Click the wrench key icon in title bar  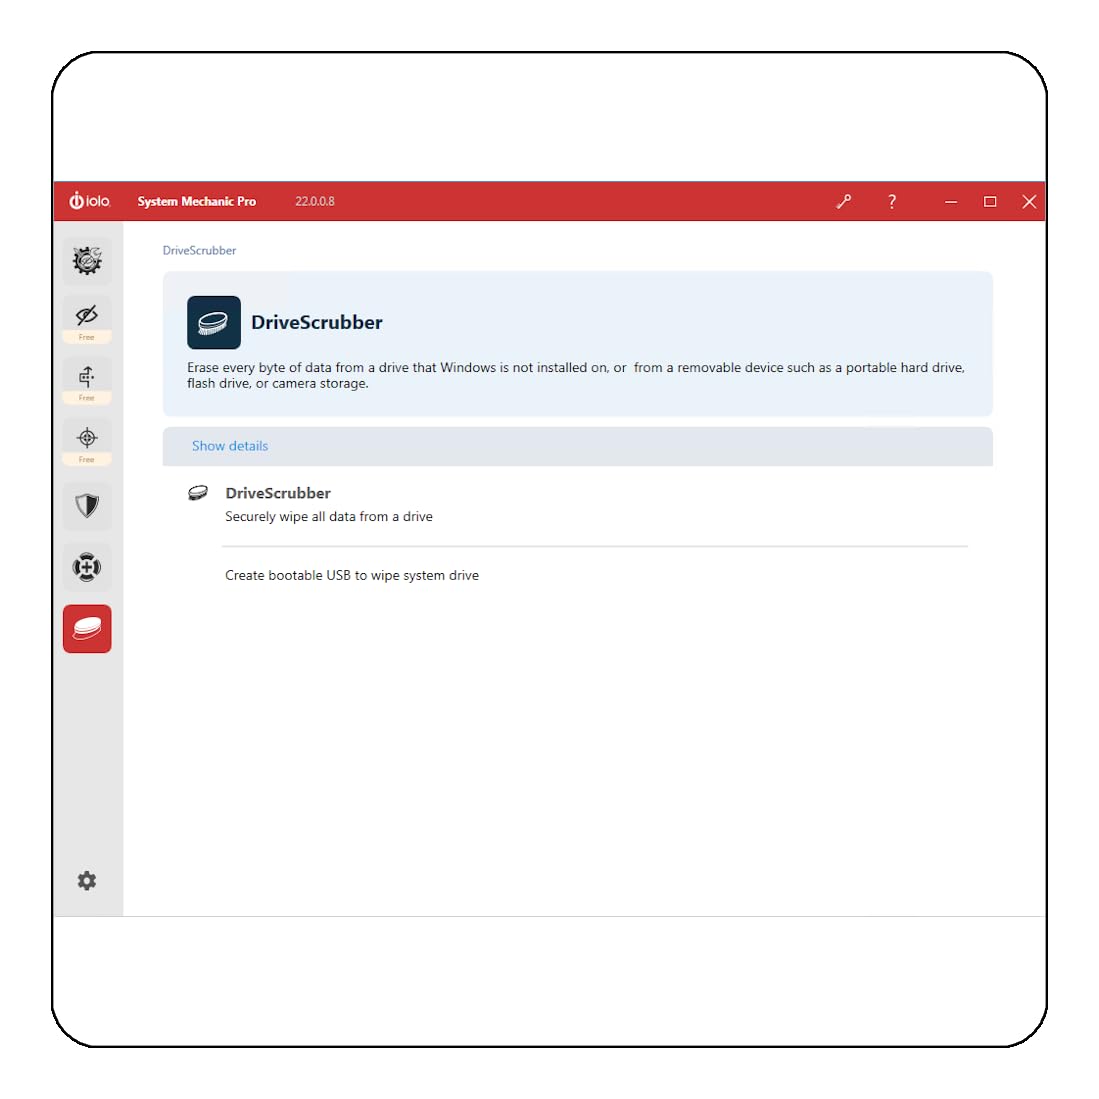844,202
